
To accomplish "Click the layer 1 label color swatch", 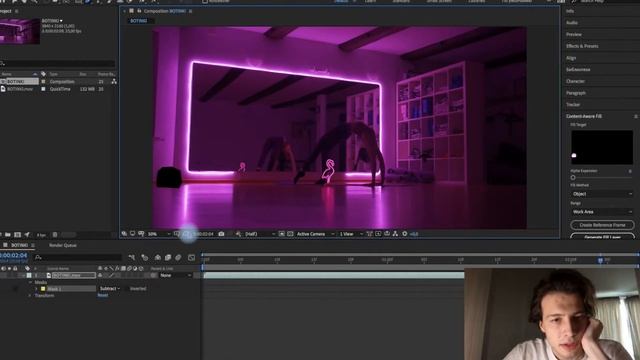I will click(x=29, y=276).
